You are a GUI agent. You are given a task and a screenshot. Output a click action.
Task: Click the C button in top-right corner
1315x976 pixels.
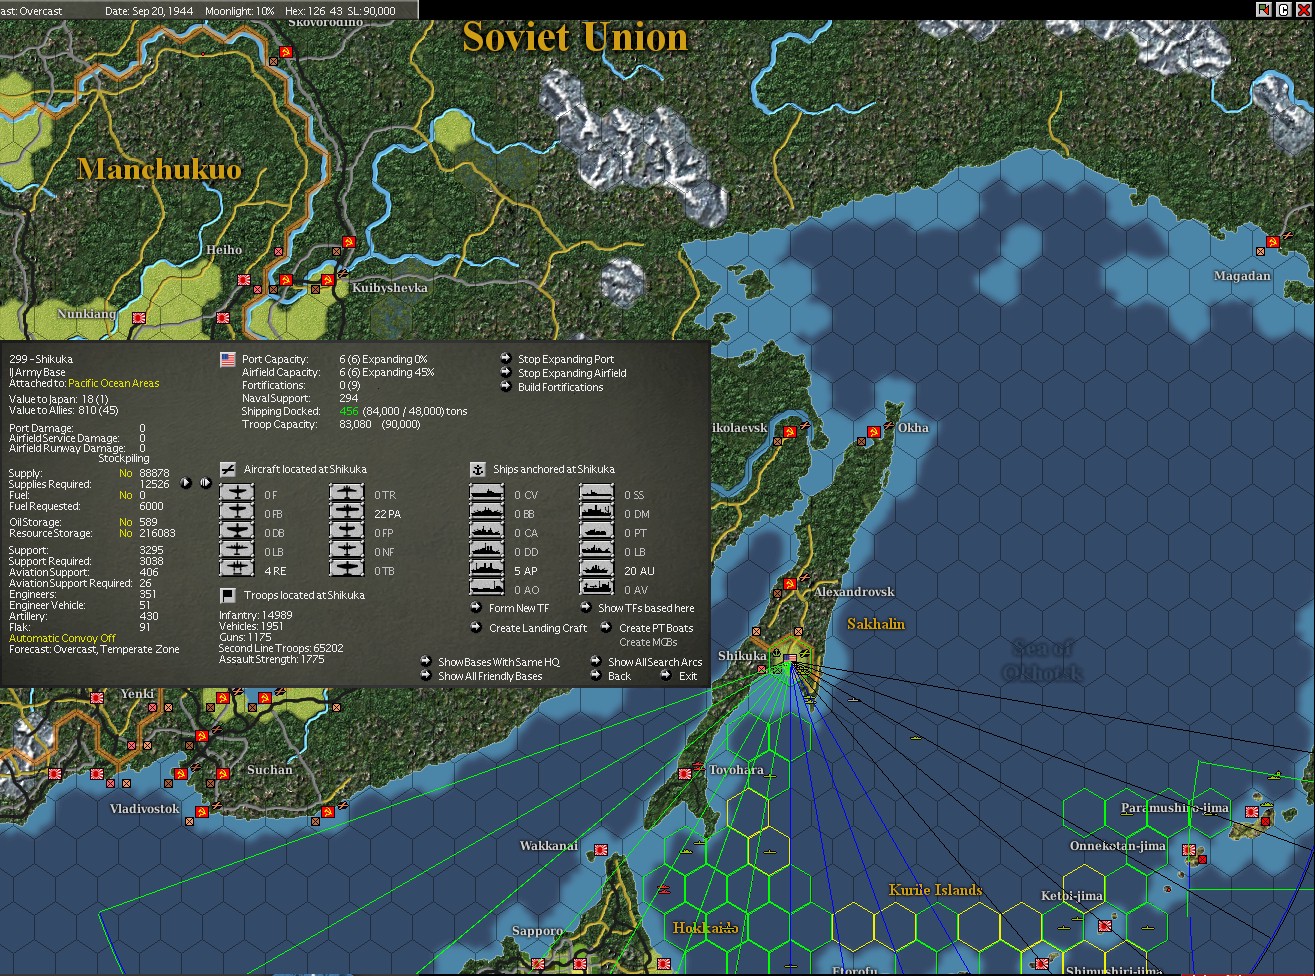(x=1282, y=9)
